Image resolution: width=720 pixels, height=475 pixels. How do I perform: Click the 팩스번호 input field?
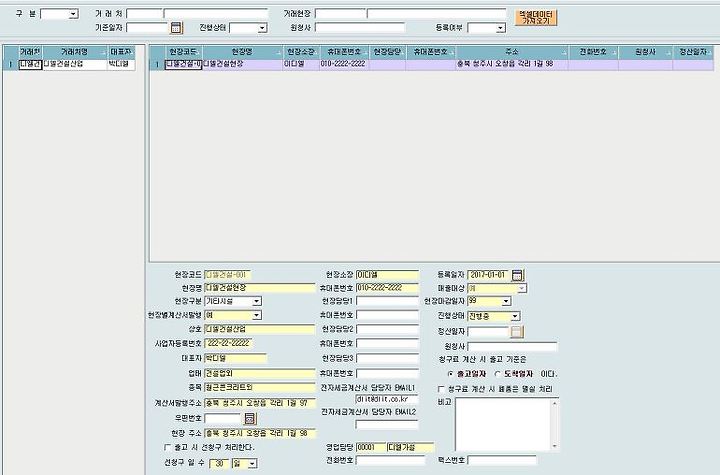tap(502, 460)
